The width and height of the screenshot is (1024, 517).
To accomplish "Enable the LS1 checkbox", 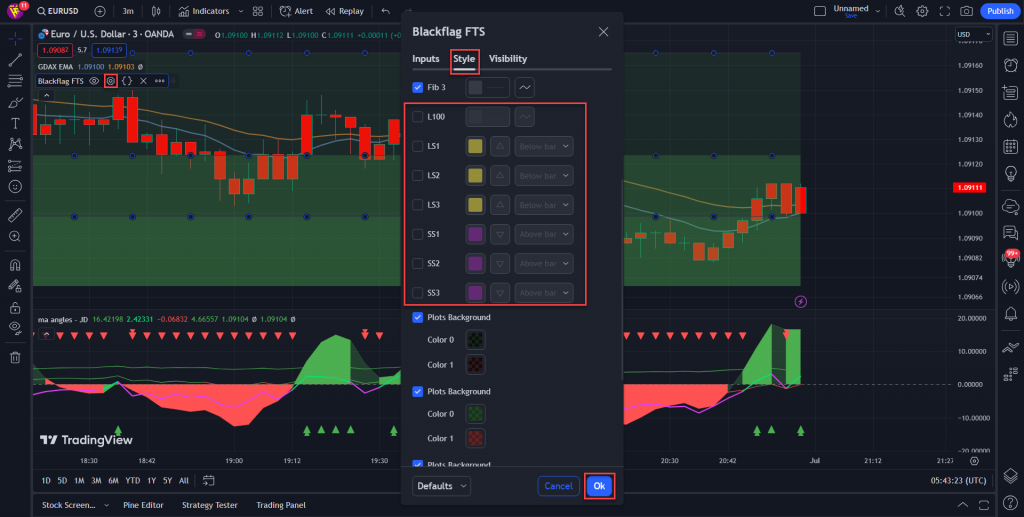I will click(x=418, y=146).
